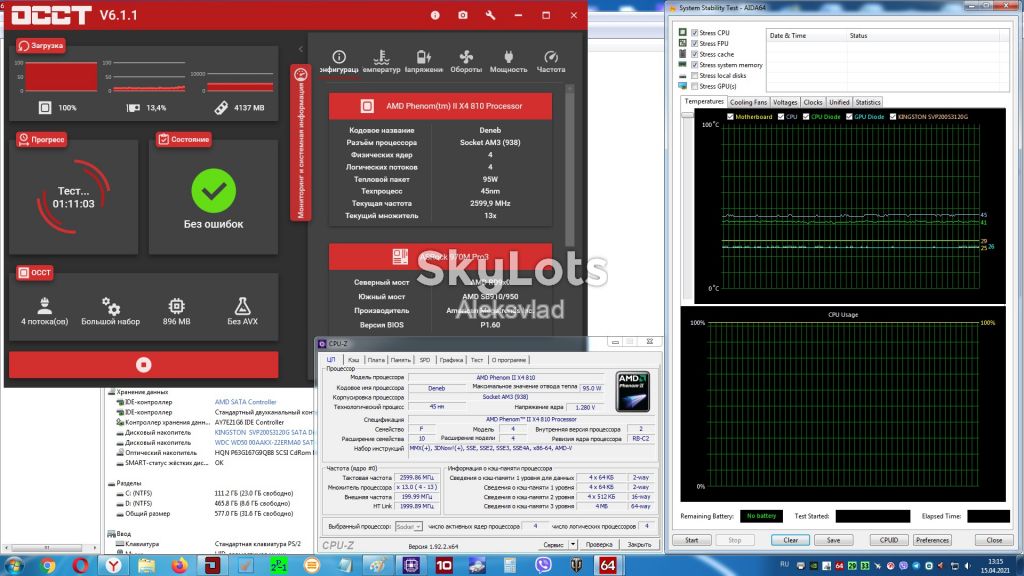Toggle KINGSTON SVP200S3120G graph checkbox
Screen dimensions: 1024x576
tap(893, 117)
